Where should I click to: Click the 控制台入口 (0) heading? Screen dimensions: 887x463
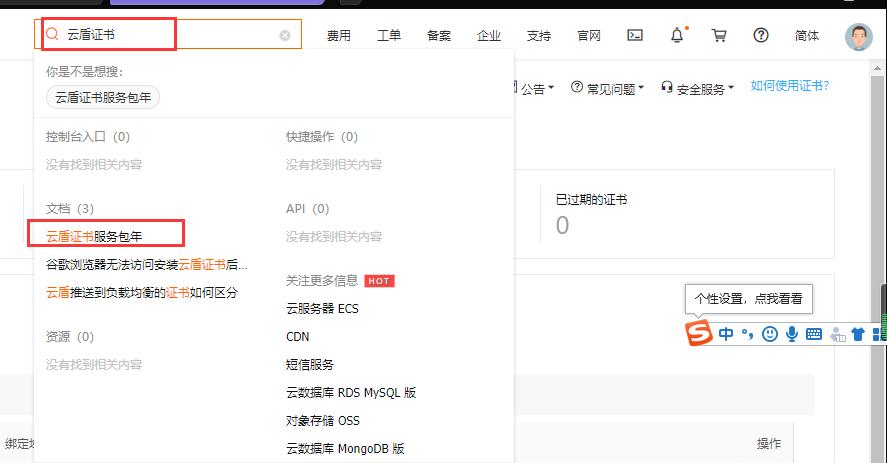[88, 137]
